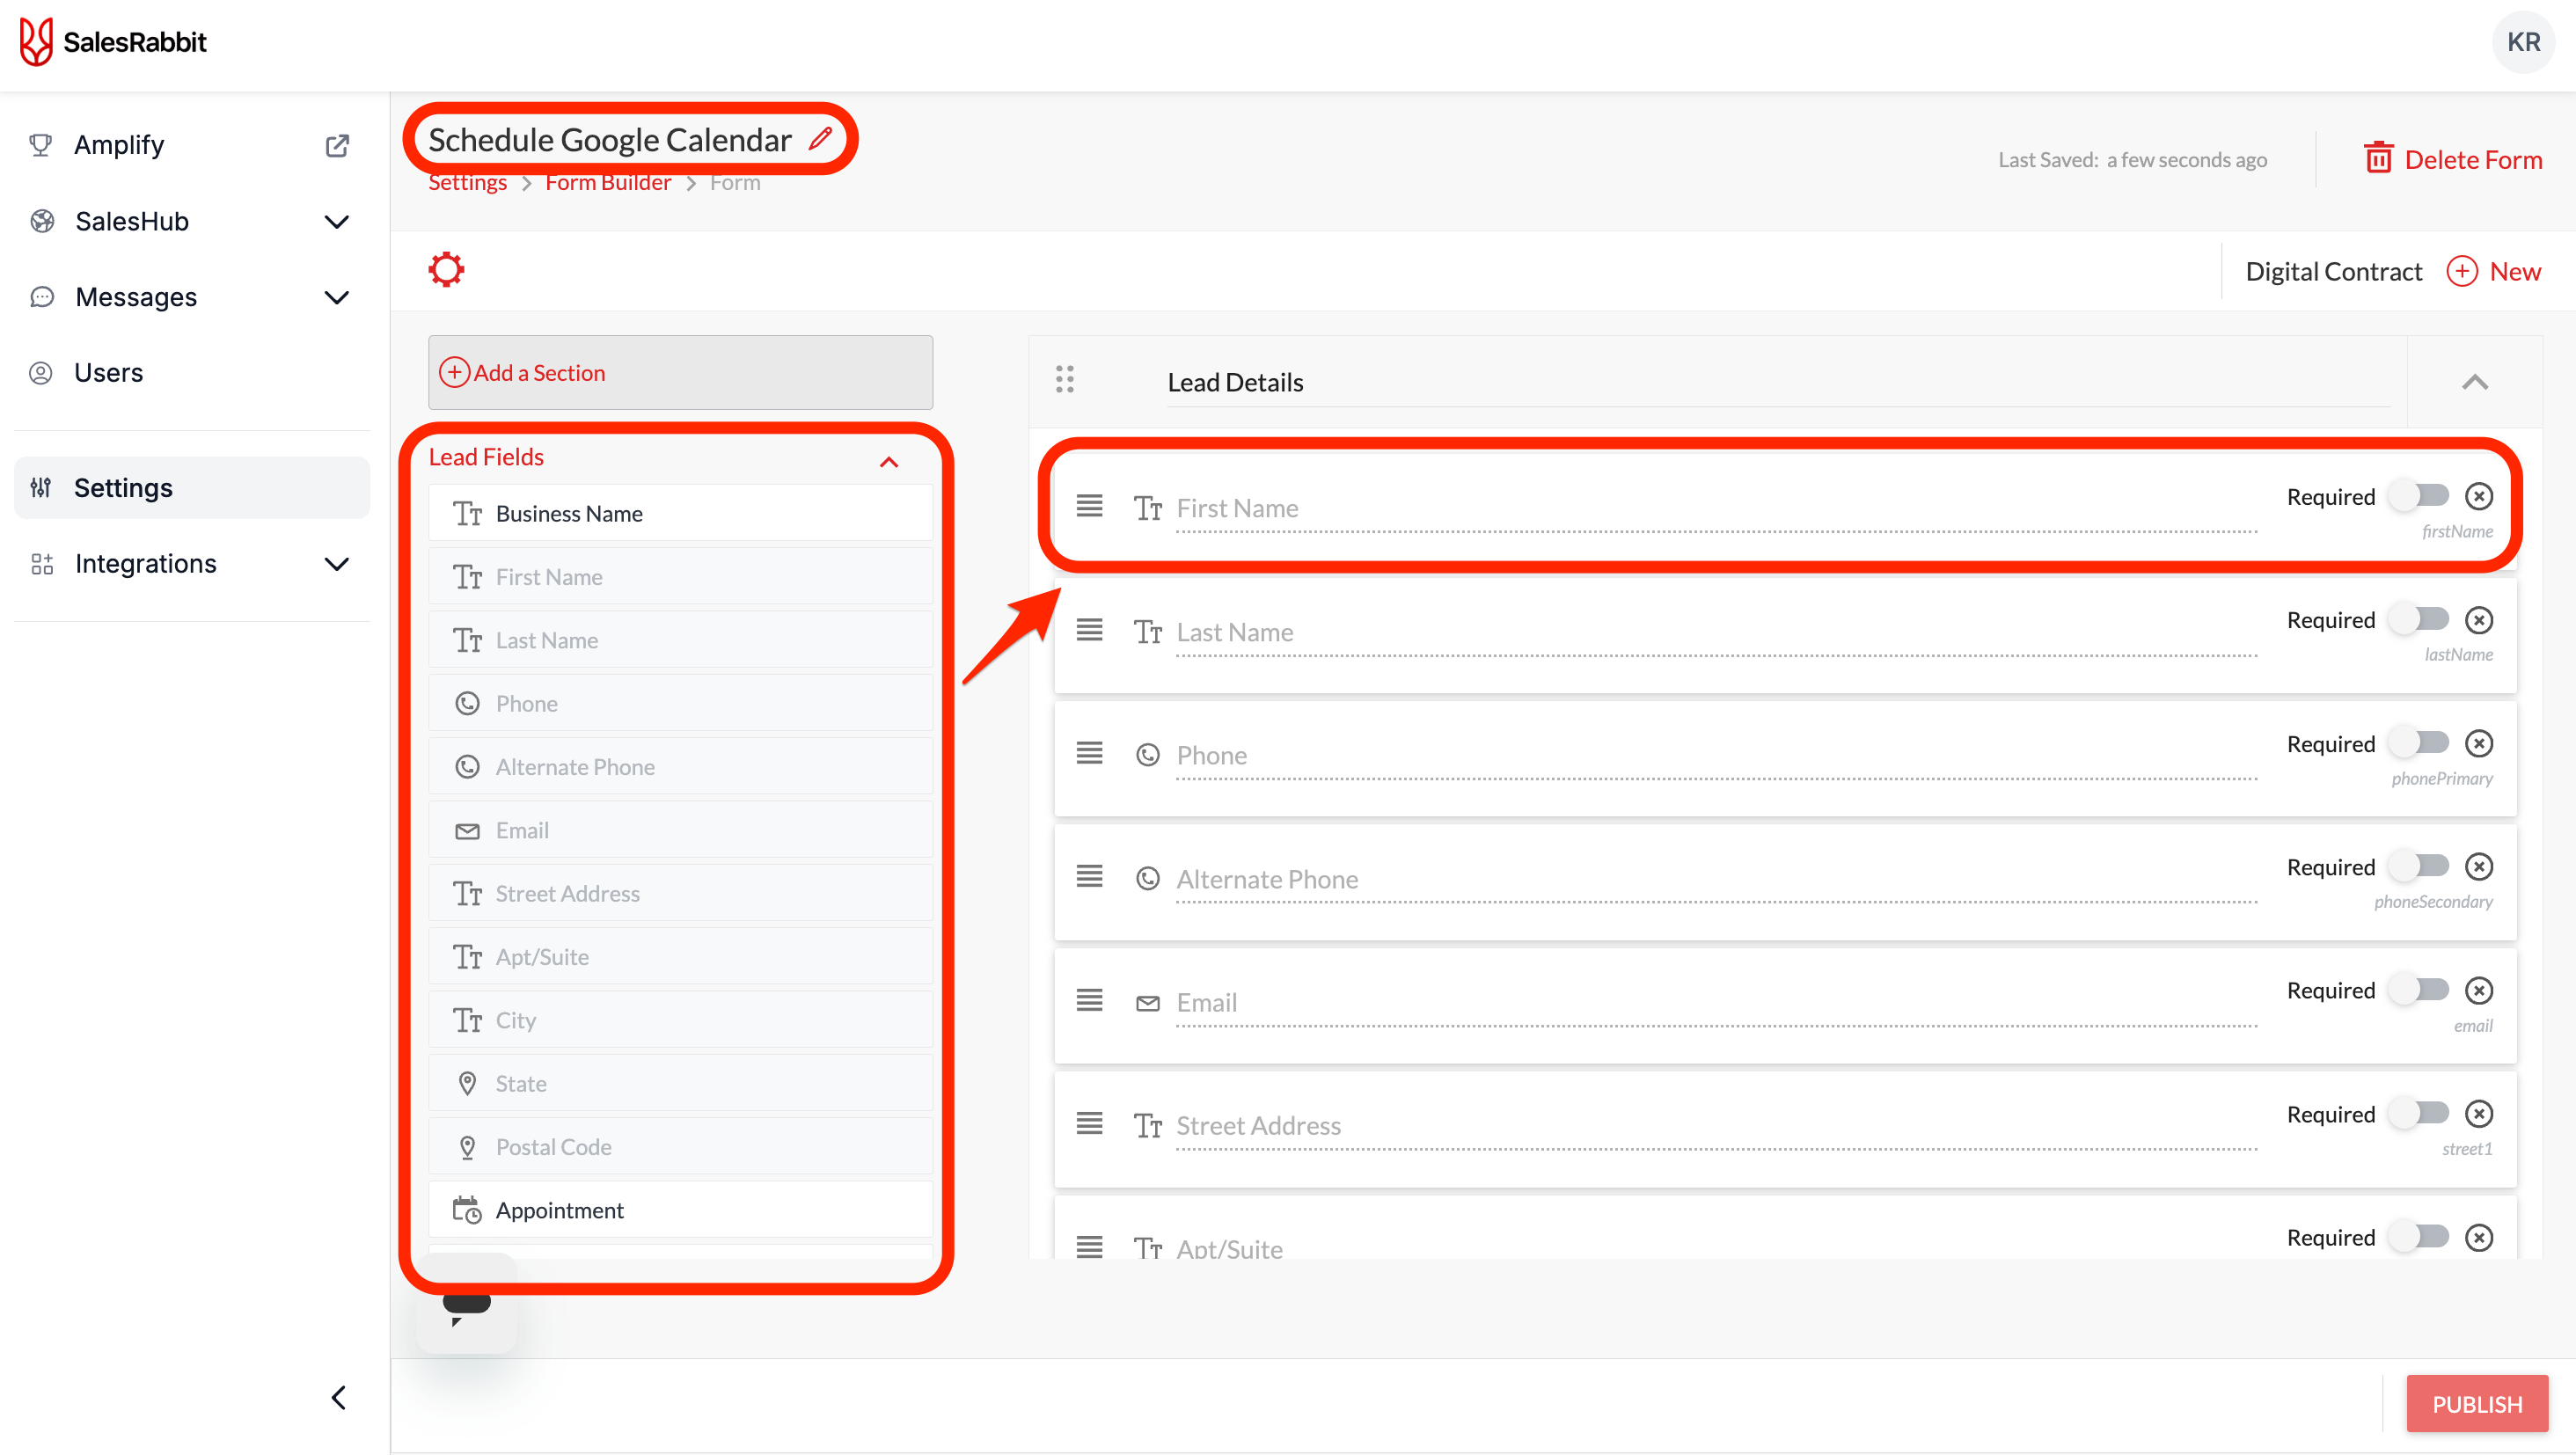The image size is (2576, 1455).
Task: Click the chat bubble widget icon
Action: pyautogui.click(x=466, y=1305)
